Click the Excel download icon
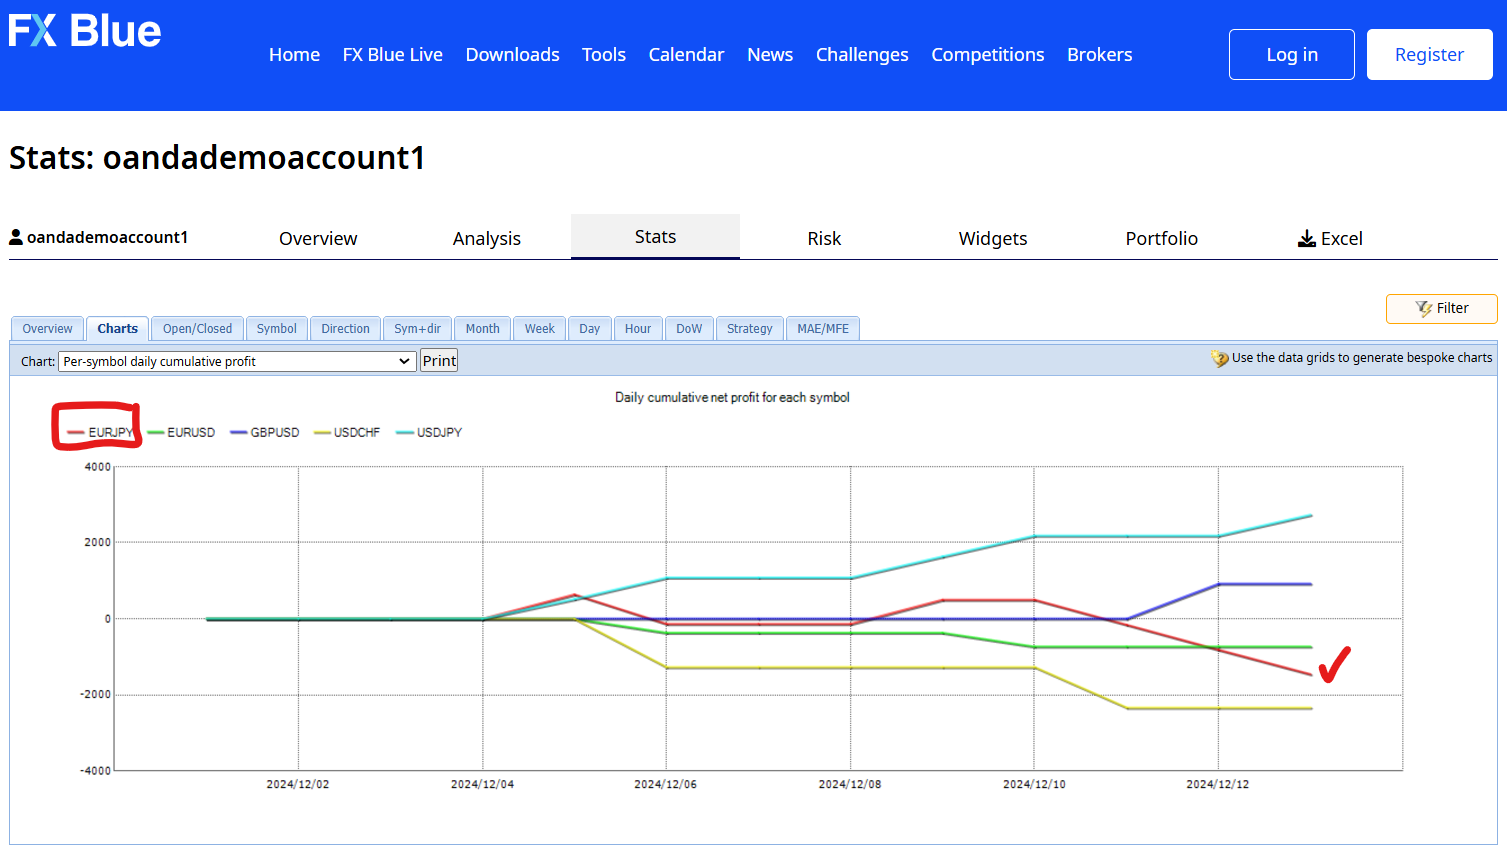The width and height of the screenshot is (1507, 851). [x=1307, y=238]
